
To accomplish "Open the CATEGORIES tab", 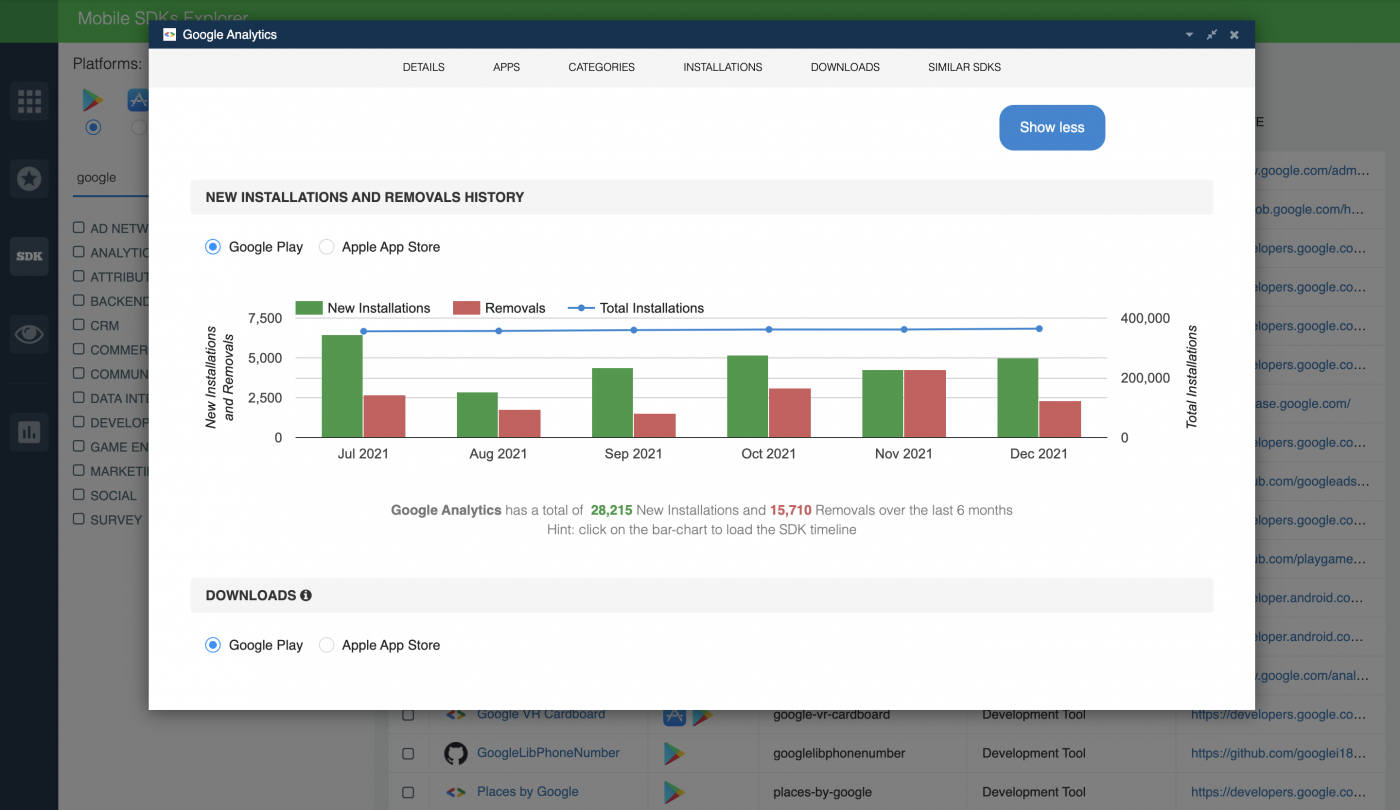I will pos(602,67).
